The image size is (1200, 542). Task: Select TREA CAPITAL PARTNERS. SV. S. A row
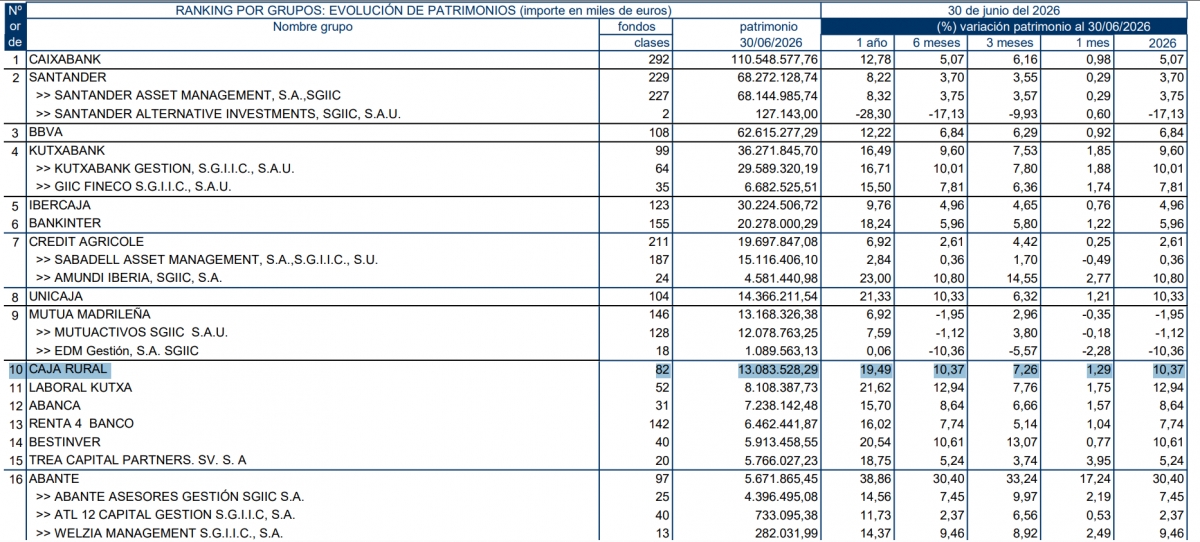(x=137, y=460)
